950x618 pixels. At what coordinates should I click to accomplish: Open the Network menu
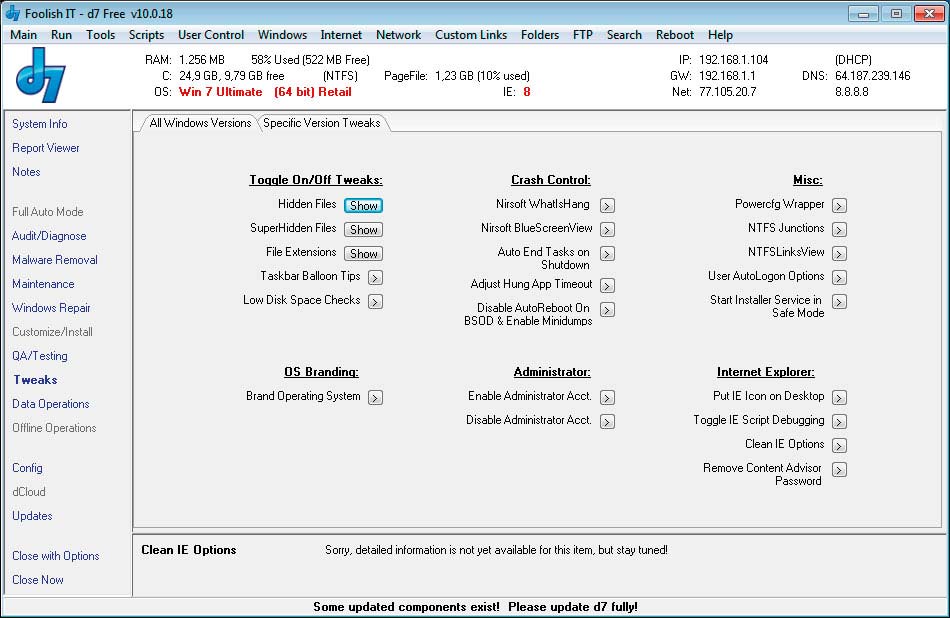(398, 35)
